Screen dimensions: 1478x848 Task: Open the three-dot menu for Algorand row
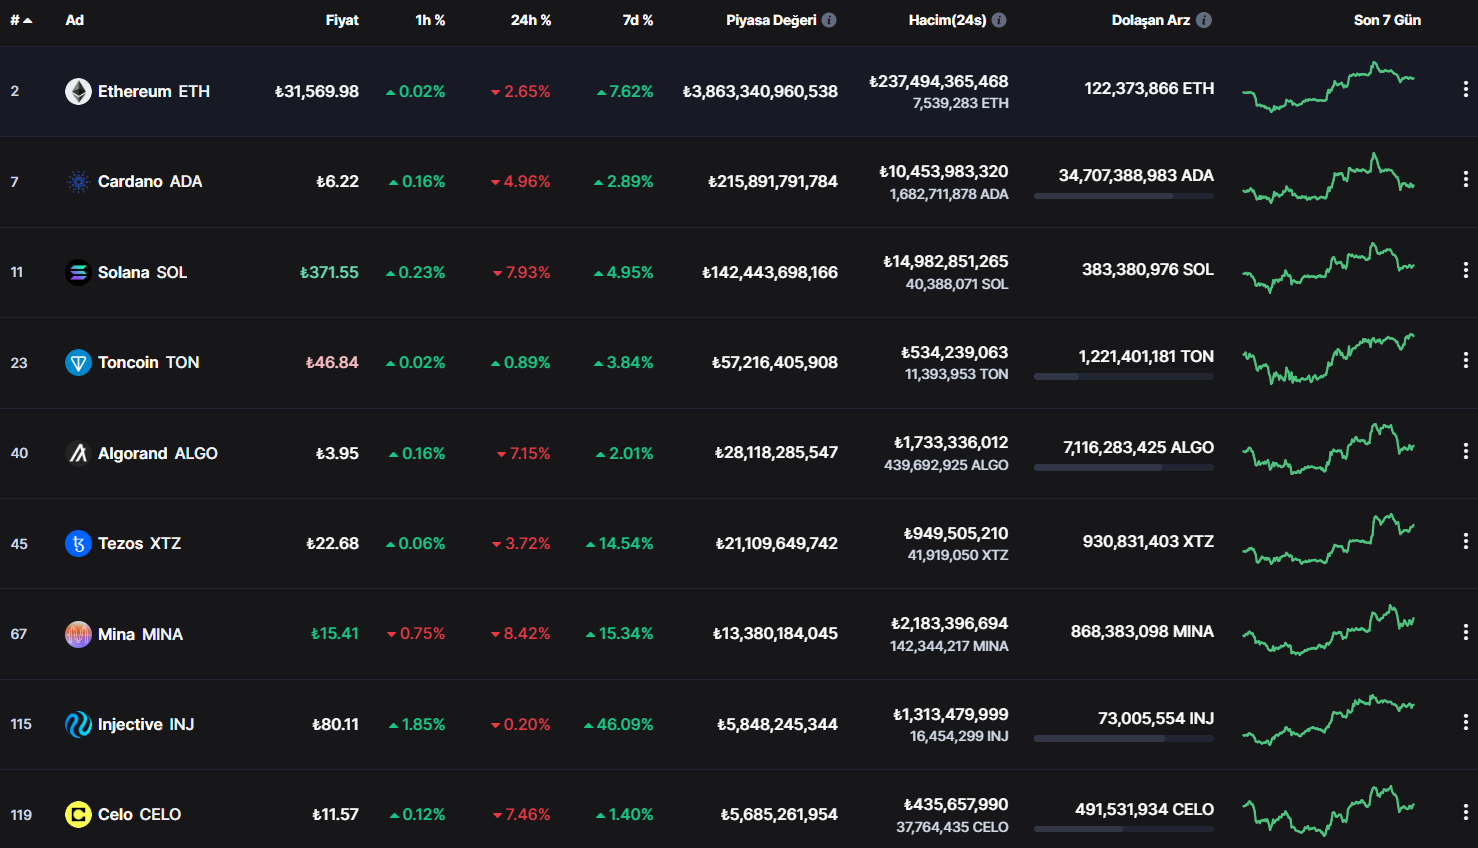pyautogui.click(x=1466, y=451)
